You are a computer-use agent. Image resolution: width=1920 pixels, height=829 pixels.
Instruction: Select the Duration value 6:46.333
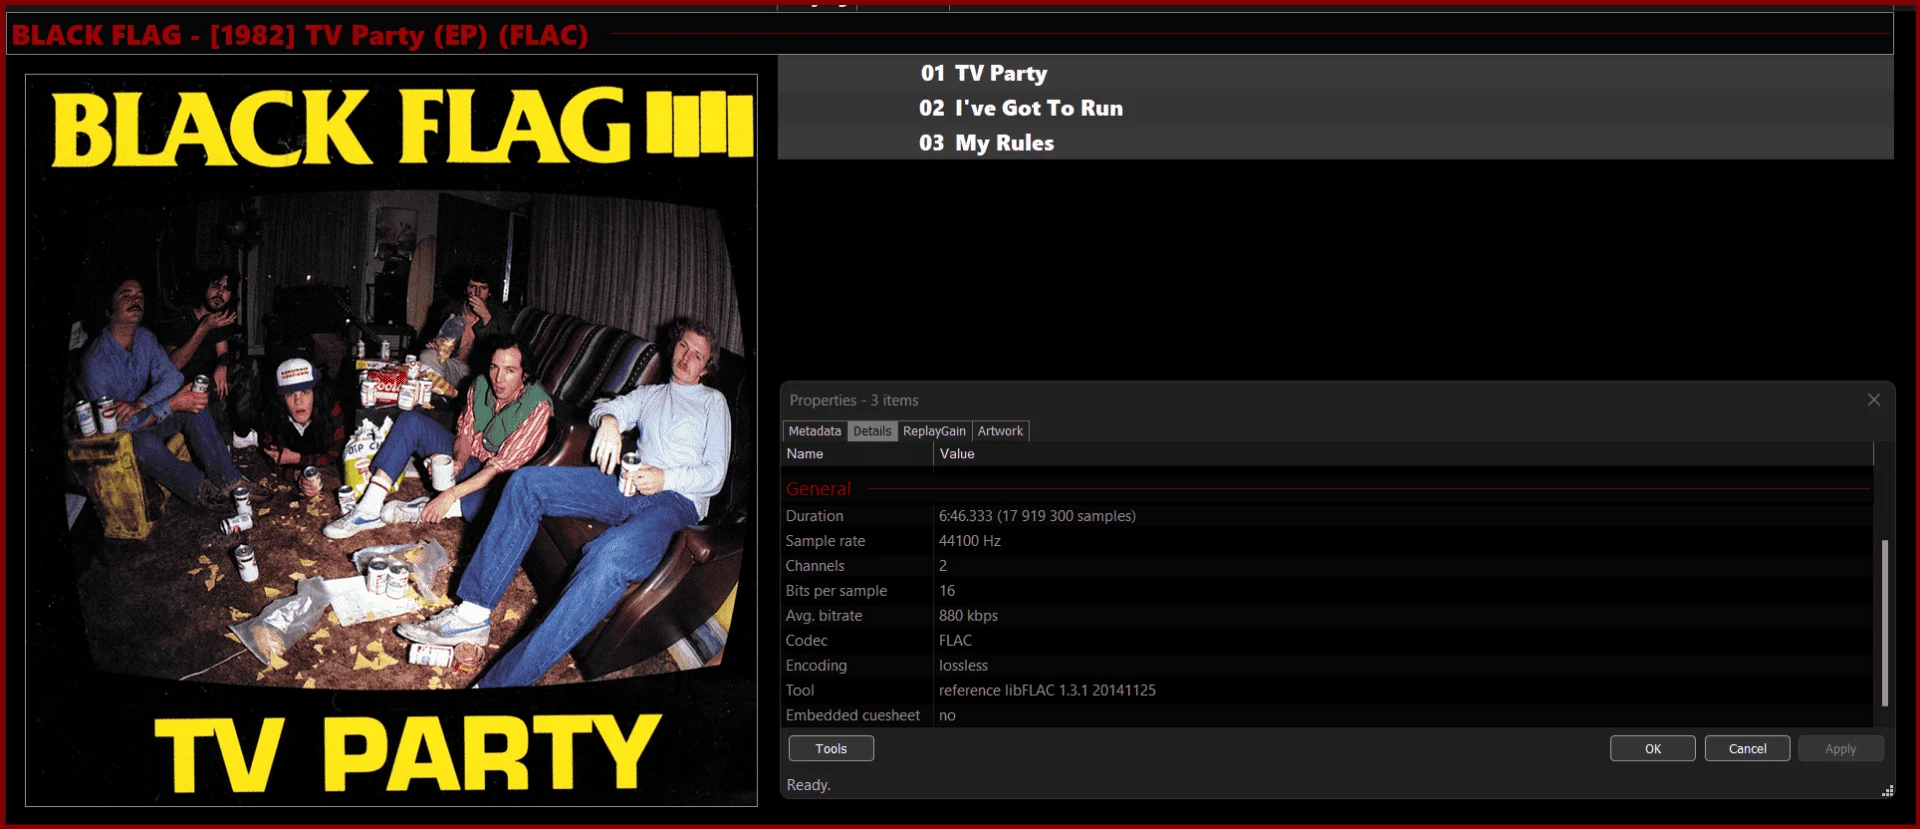[x=1037, y=516]
